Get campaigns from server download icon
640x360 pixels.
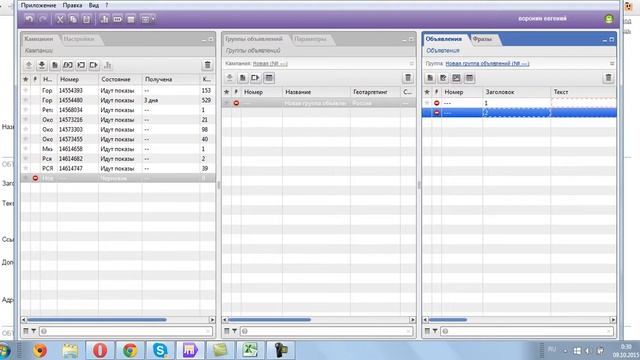pyautogui.click(x=42, y=65)
